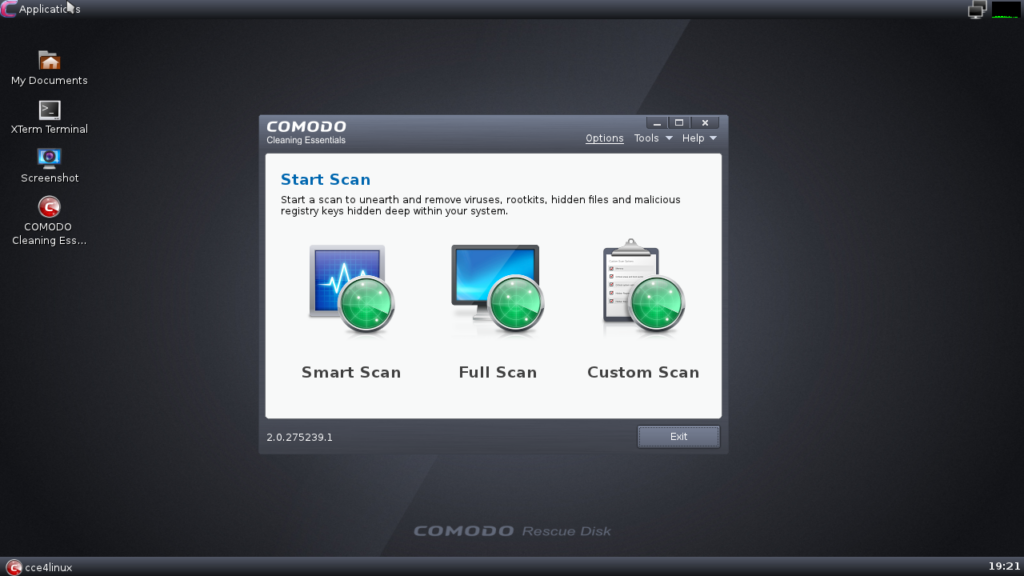Open the Applications menu

(x=40, y=9)
